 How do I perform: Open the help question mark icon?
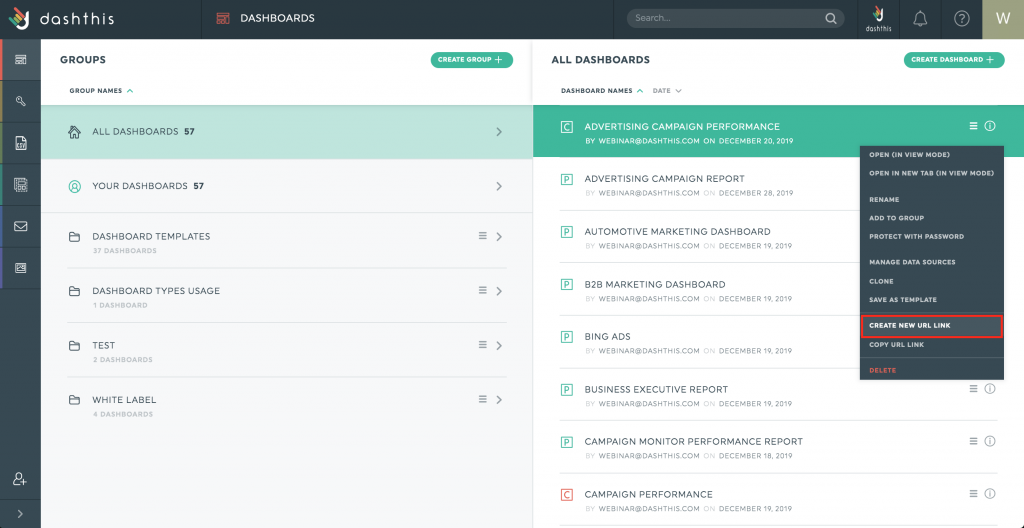tap(961, 19)
